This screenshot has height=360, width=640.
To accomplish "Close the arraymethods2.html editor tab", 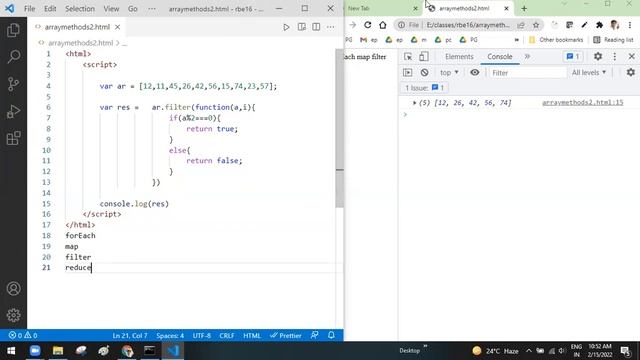I will click(x=118, y=27).
